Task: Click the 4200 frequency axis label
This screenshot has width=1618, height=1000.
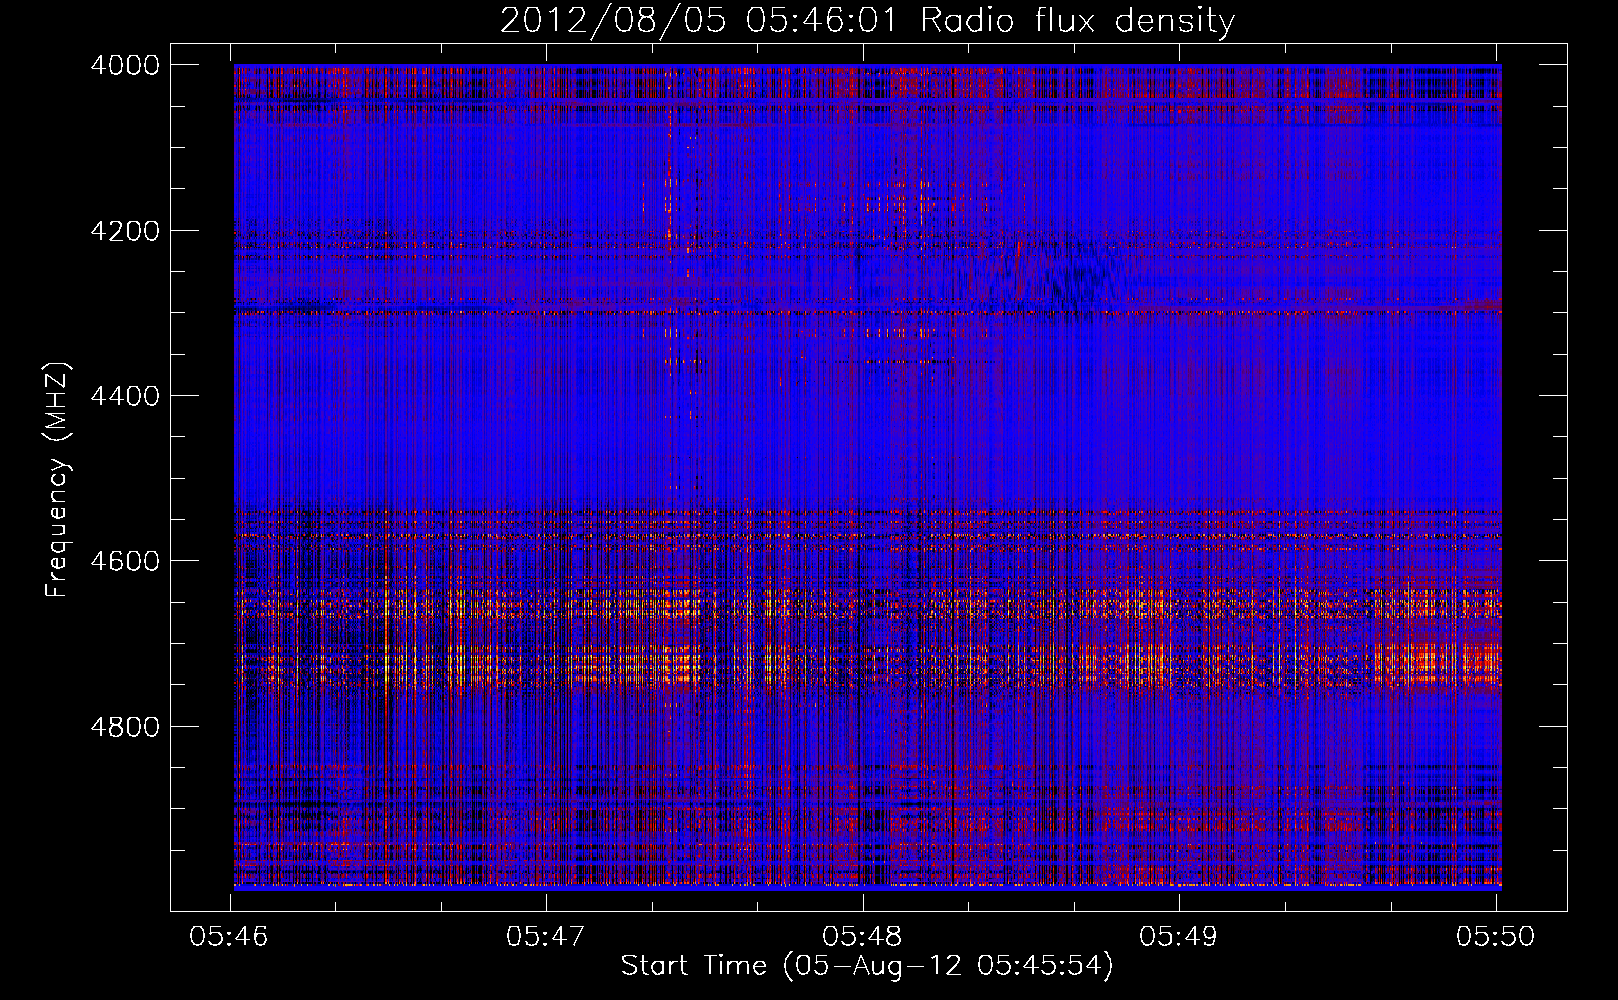Action: pyautogui.click(x=125, y=231)
